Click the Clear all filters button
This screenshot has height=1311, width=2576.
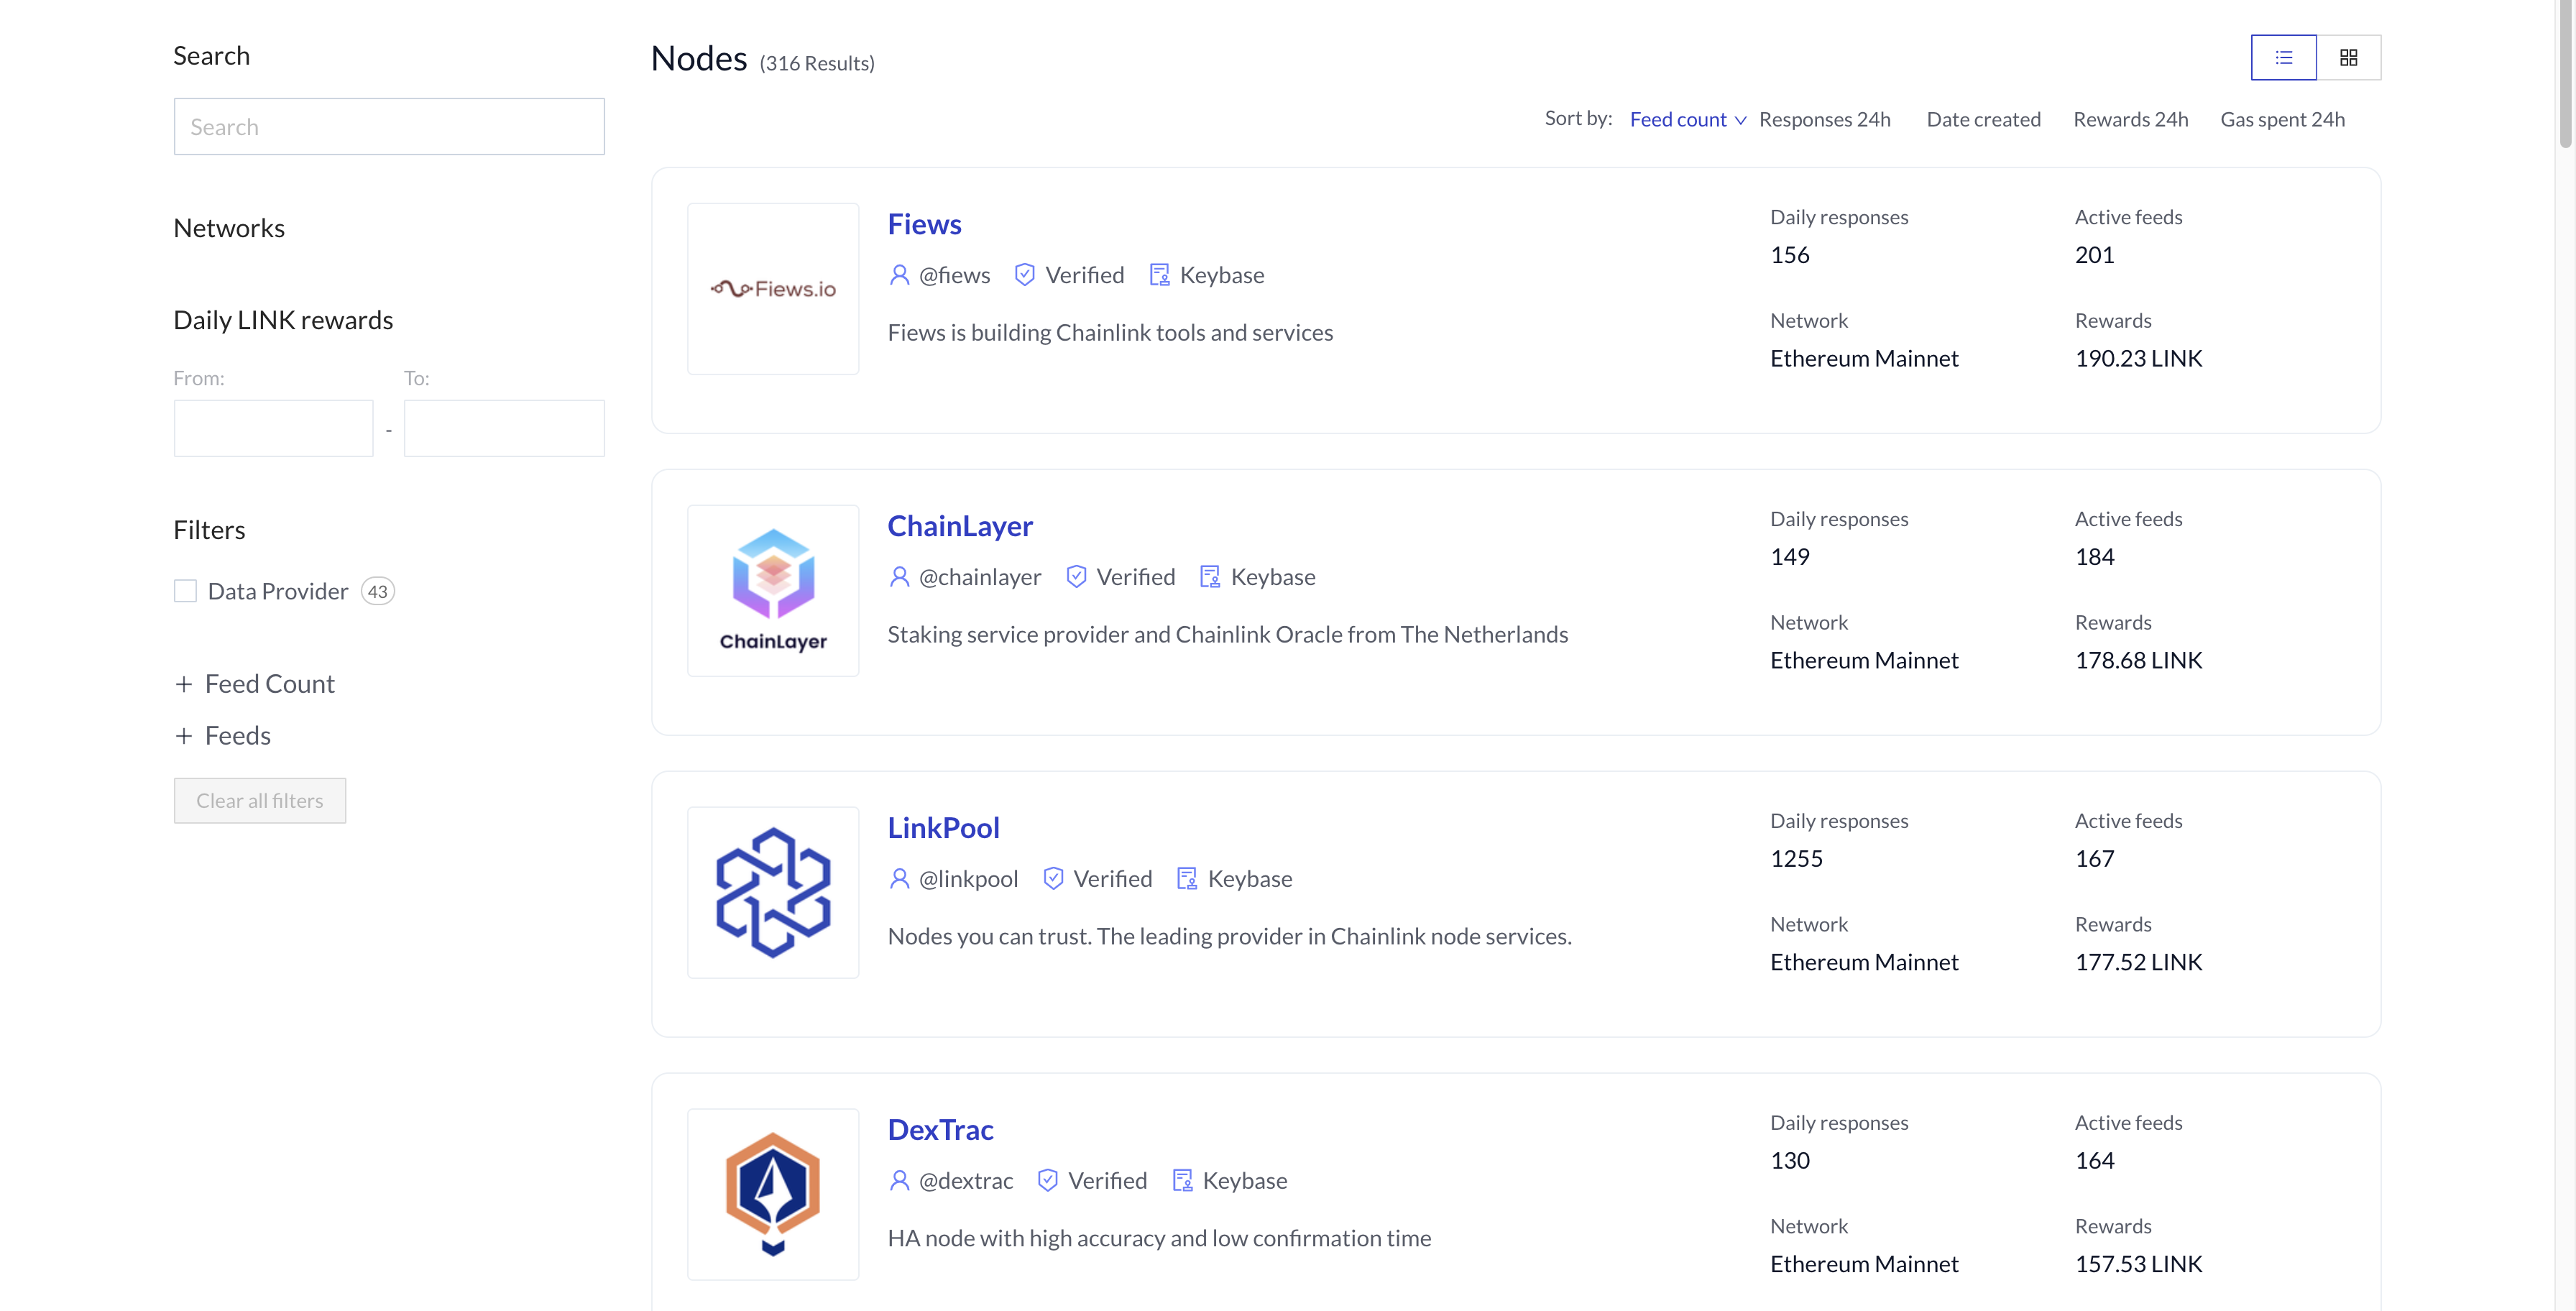(259, 799)
